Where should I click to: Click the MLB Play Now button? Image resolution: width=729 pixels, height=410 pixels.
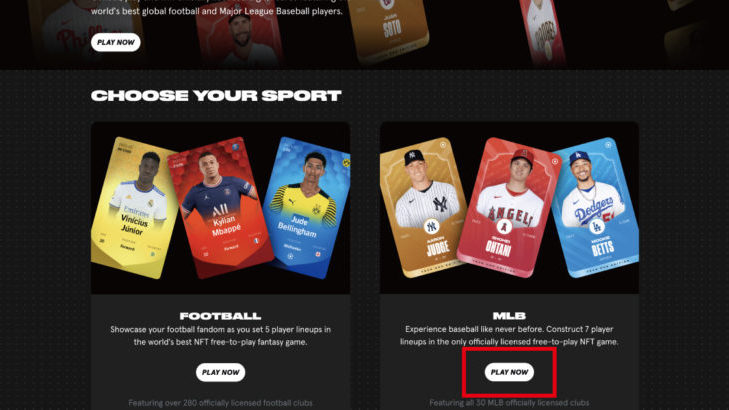(509, 372)
